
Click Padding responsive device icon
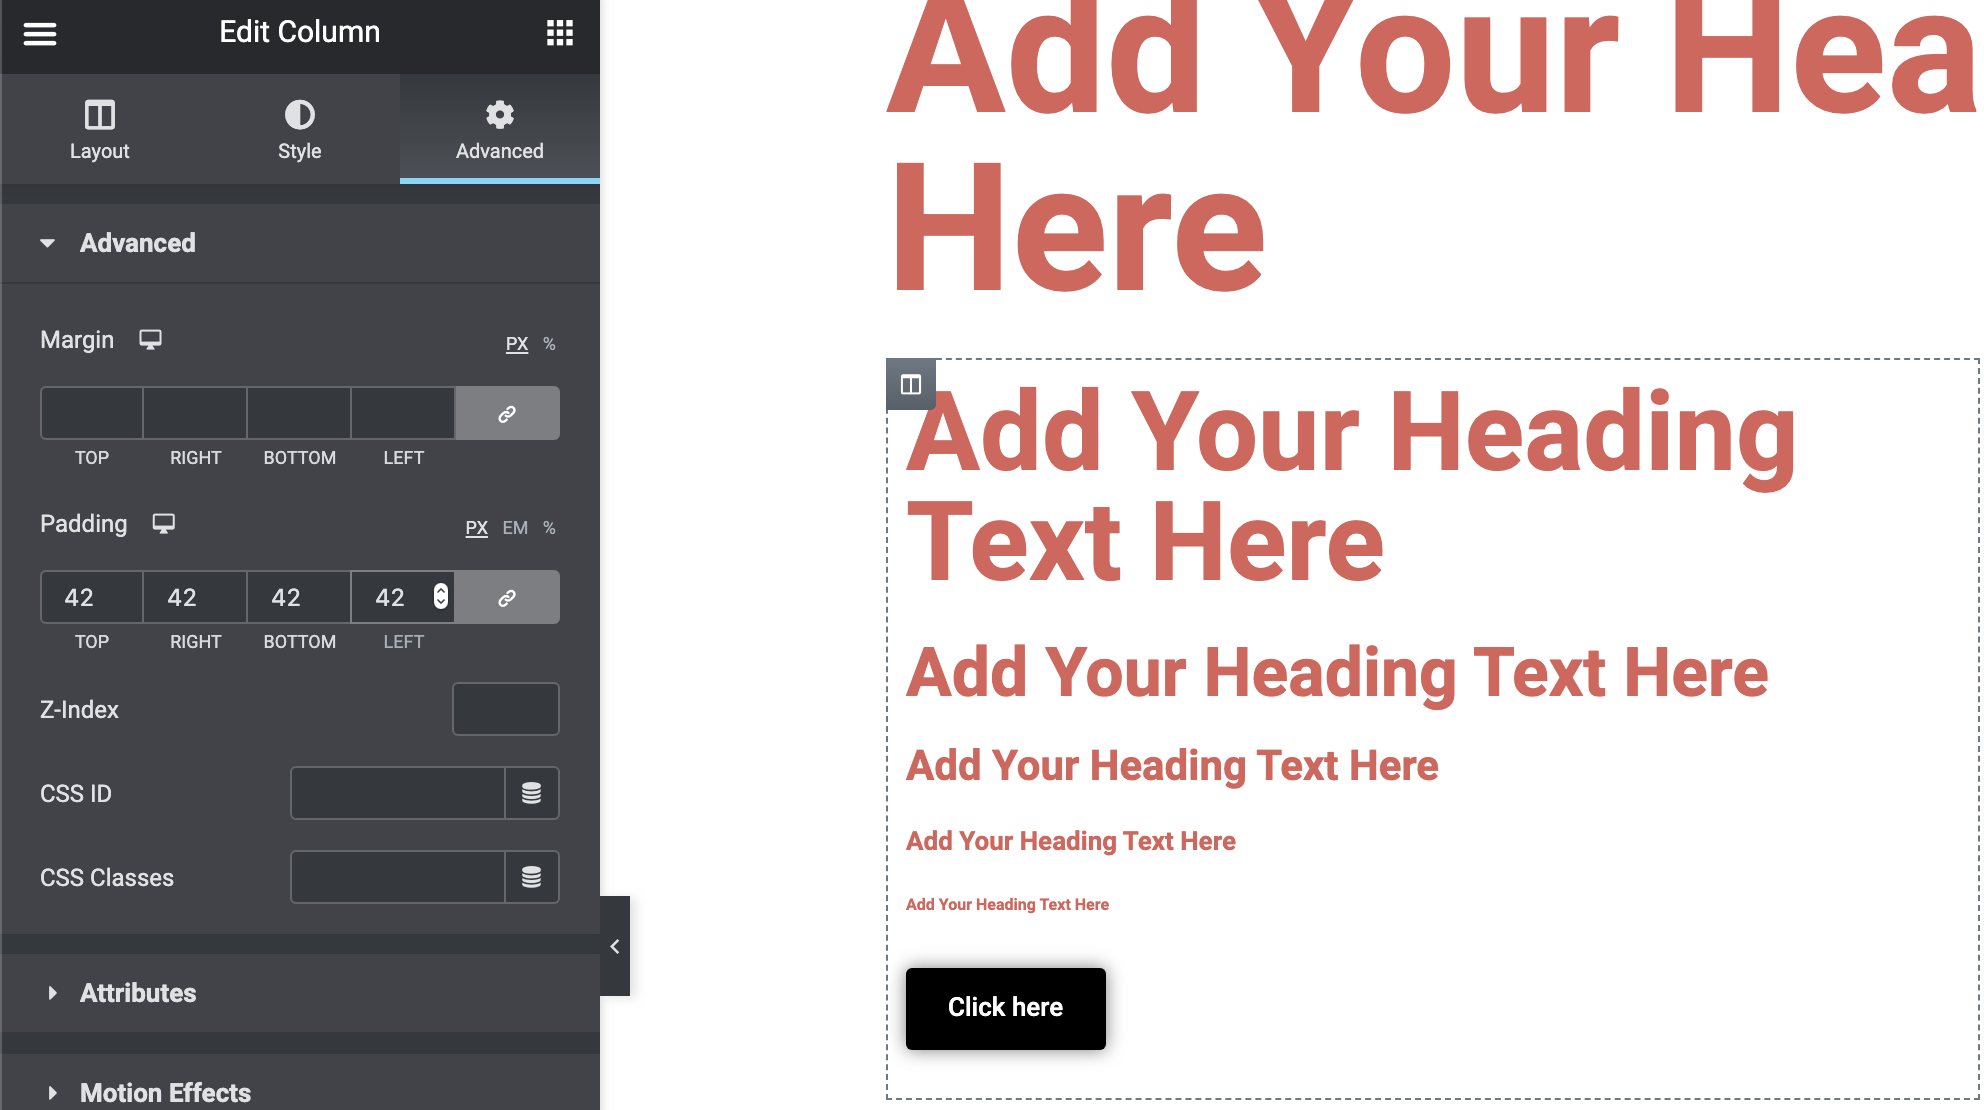[x=164, y=524]
